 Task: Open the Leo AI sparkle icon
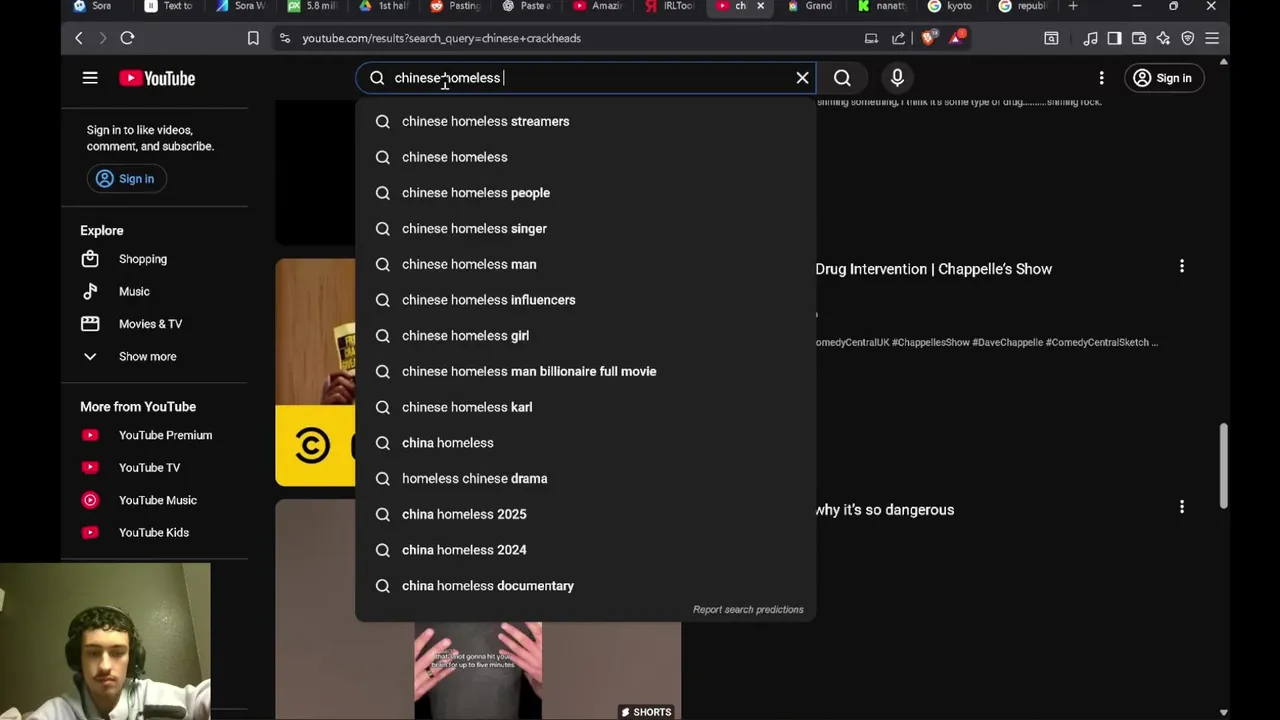(1163, 38)
